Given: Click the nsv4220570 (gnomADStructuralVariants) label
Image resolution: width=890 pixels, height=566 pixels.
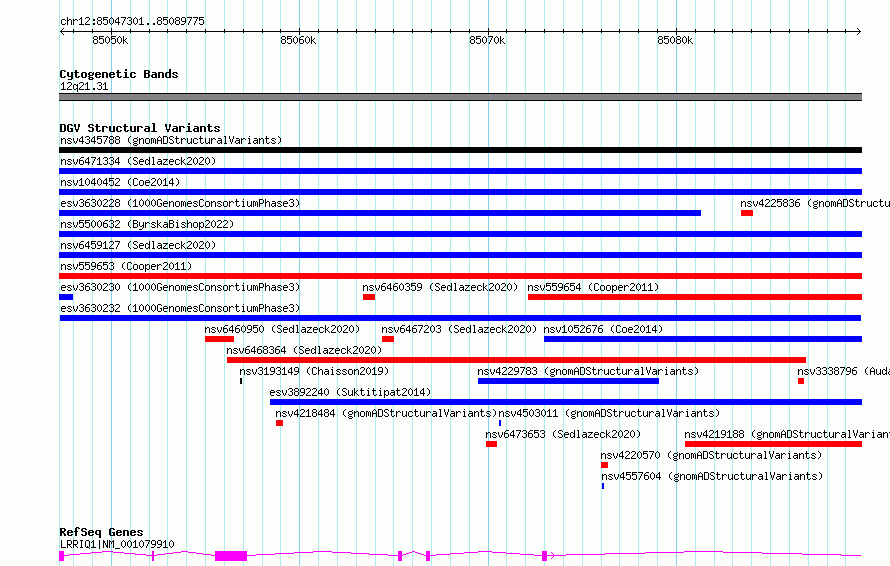Looking at the screenshot, I should coord(711,455).
